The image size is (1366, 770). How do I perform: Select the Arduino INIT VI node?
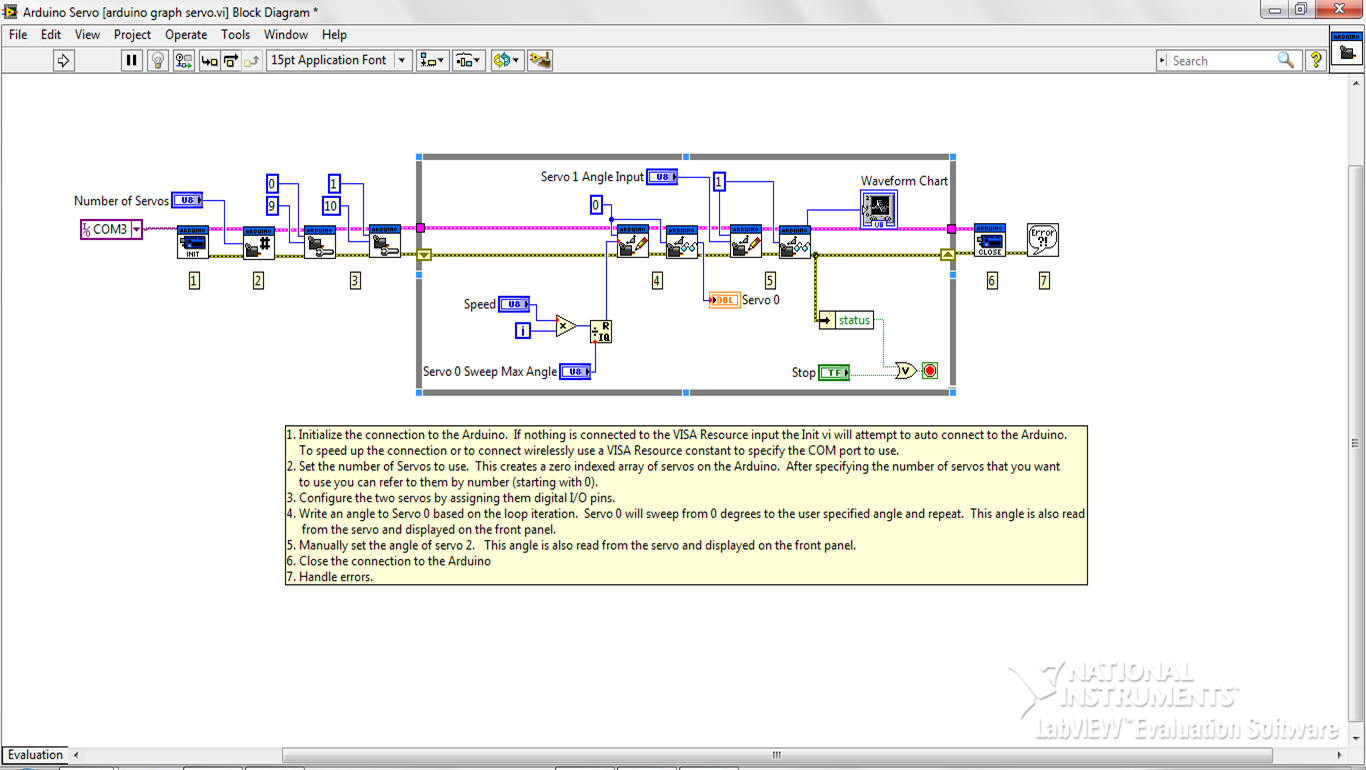(193, 243)
